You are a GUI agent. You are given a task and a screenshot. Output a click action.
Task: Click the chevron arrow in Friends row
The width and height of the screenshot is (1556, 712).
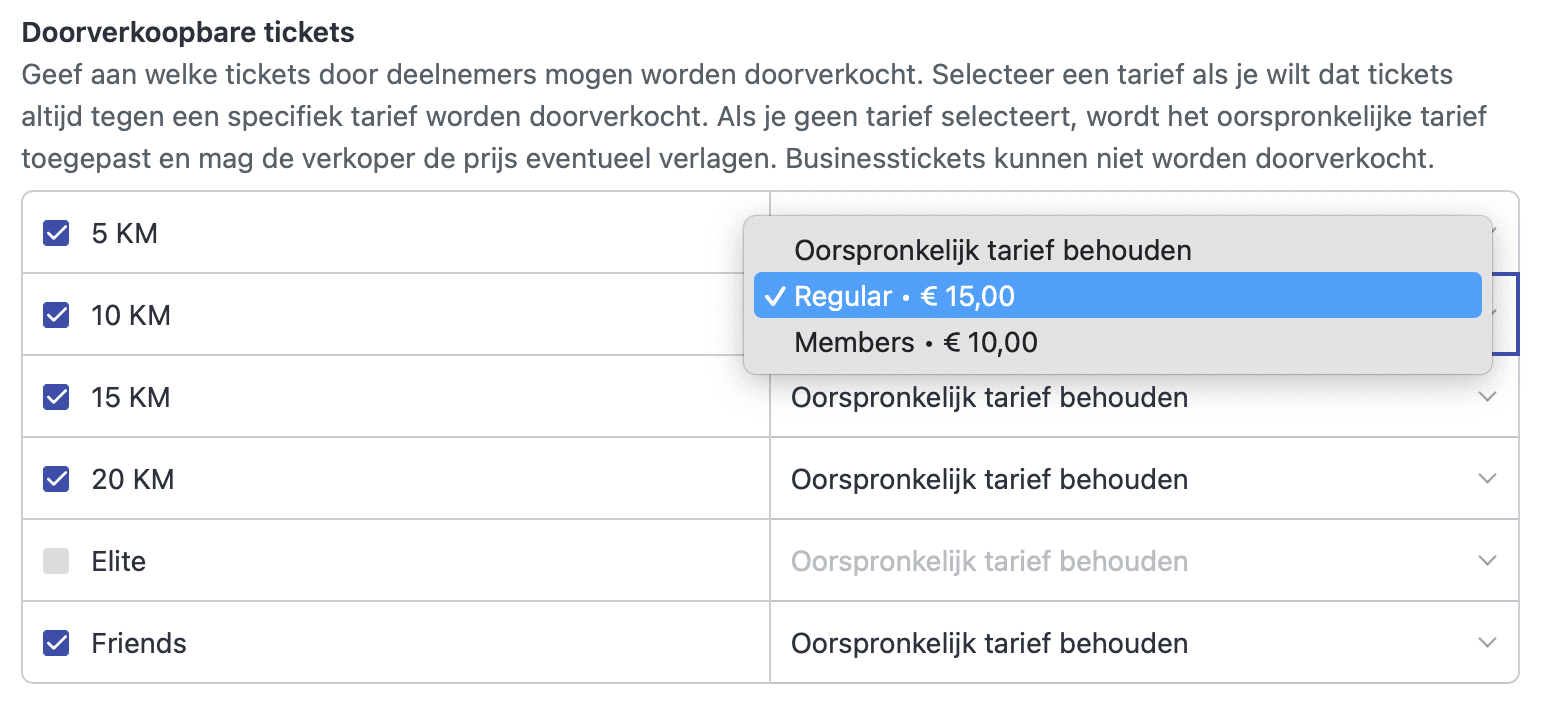1487,642
